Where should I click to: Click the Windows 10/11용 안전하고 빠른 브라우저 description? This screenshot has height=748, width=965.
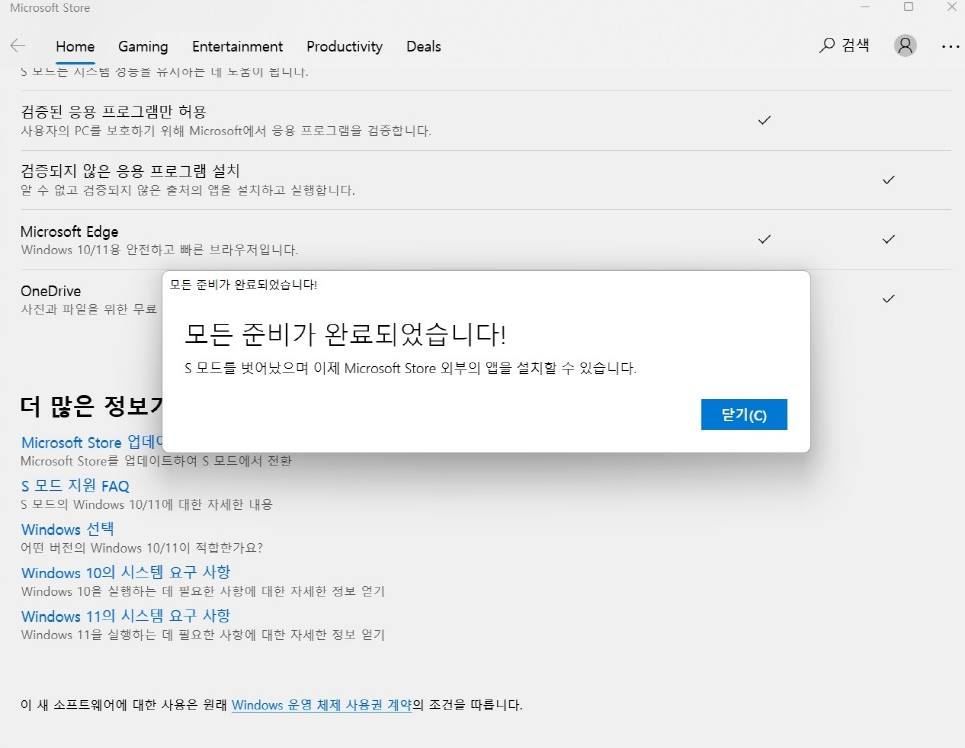click(x=159, y=250)
